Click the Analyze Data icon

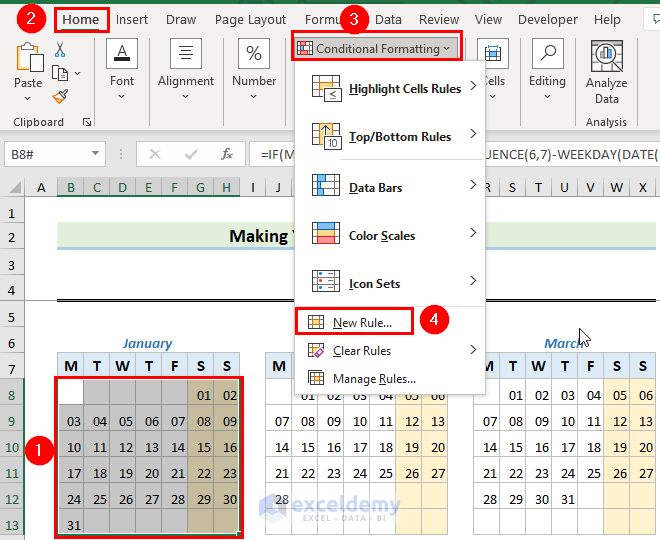coord(607,56)
